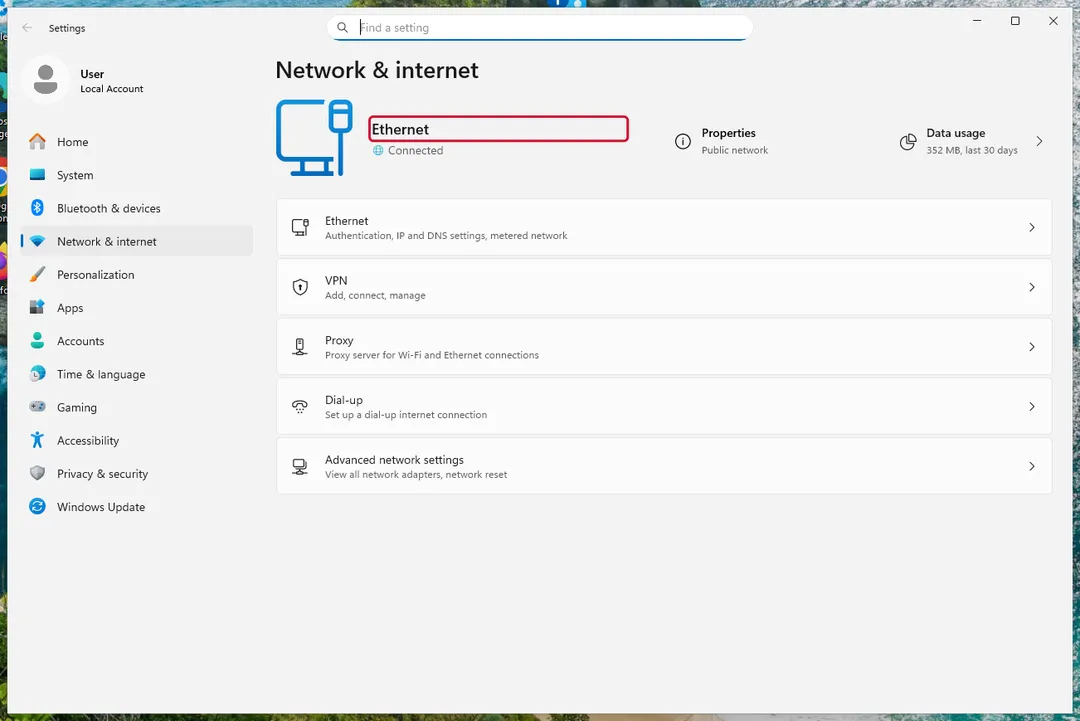This screenshot has height=721, width=1080.
Task: Click '352 MB, last 30 days' text
Action: point(971,150)
